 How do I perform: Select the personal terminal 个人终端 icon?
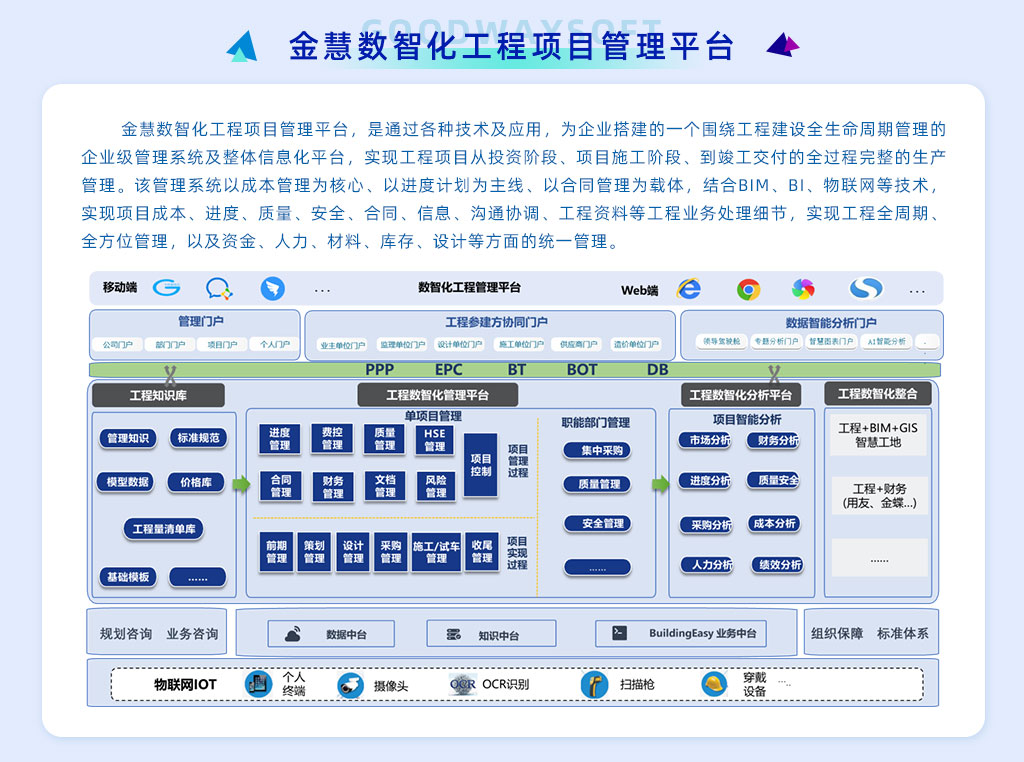[259, 685]
